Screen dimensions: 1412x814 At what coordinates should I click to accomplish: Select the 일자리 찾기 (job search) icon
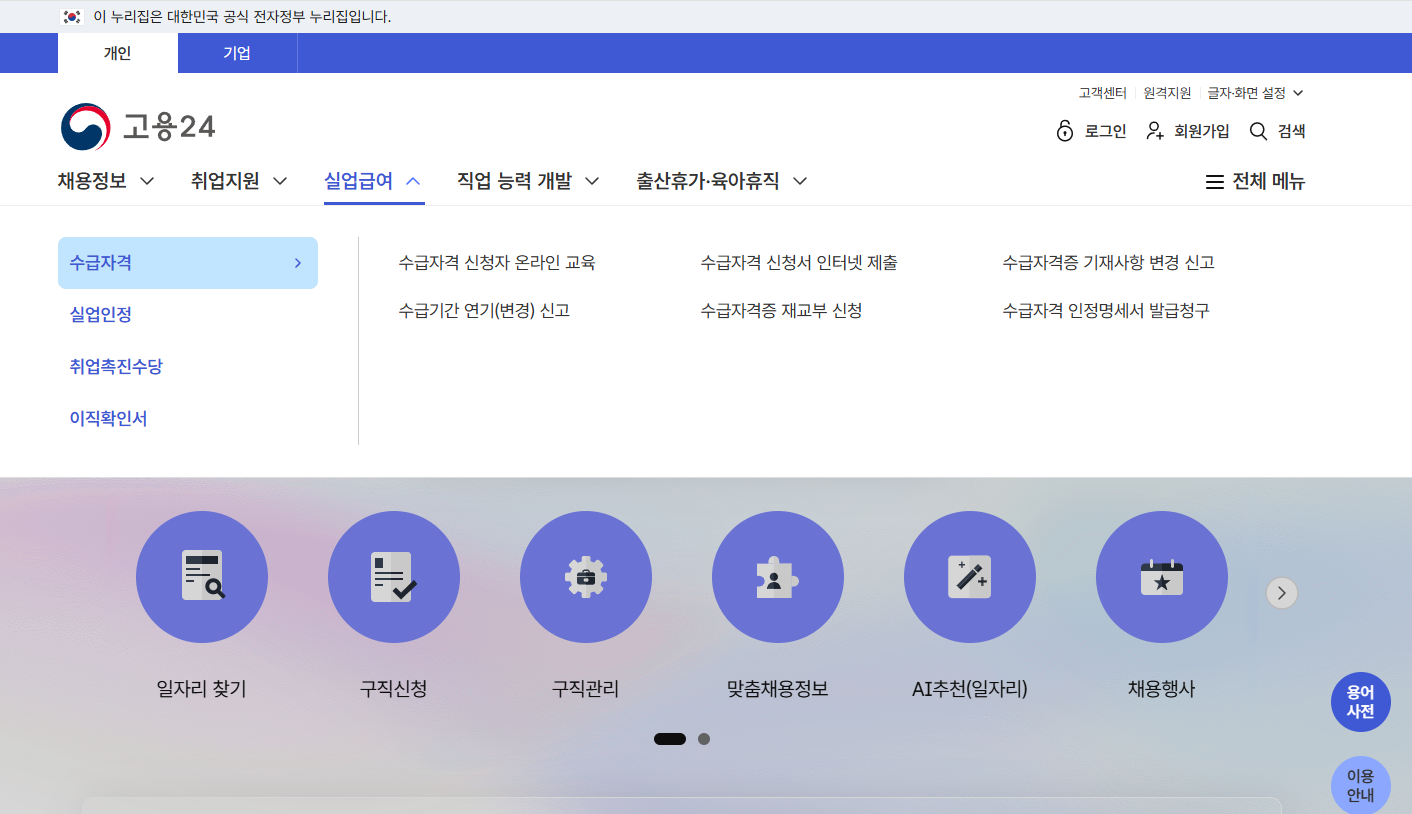202,577
